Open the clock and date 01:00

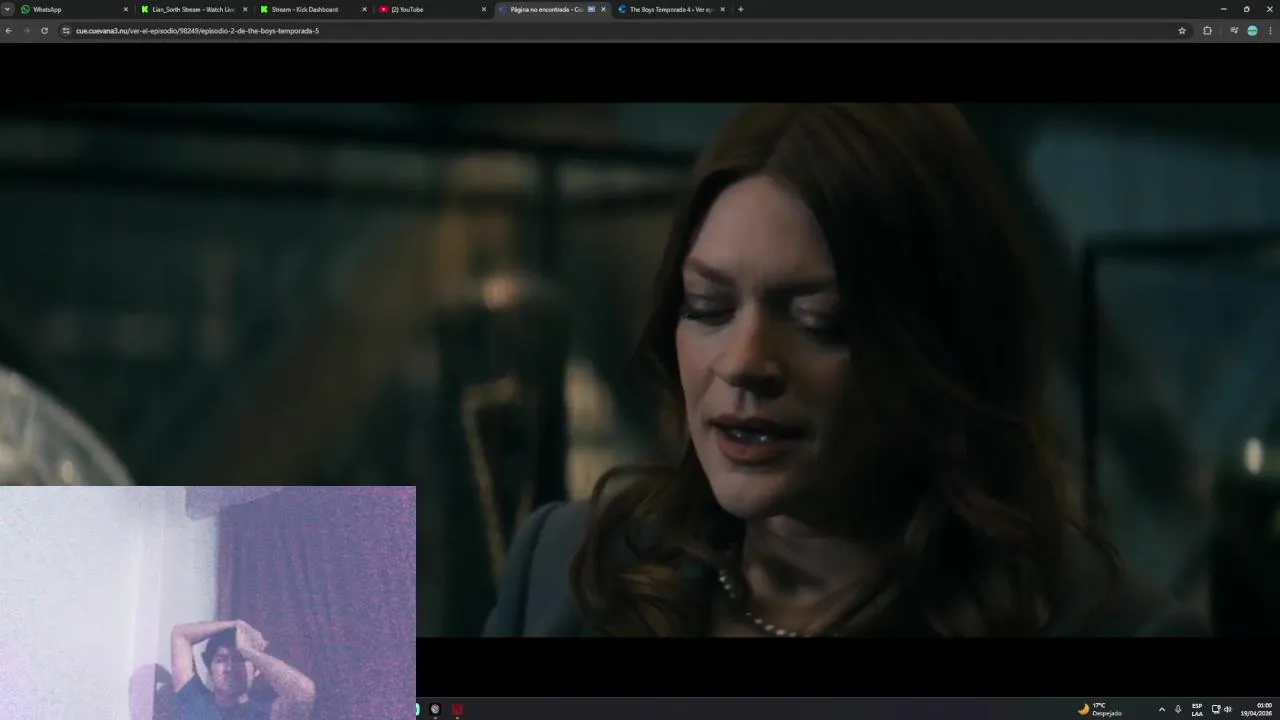tap(1257, 709)
